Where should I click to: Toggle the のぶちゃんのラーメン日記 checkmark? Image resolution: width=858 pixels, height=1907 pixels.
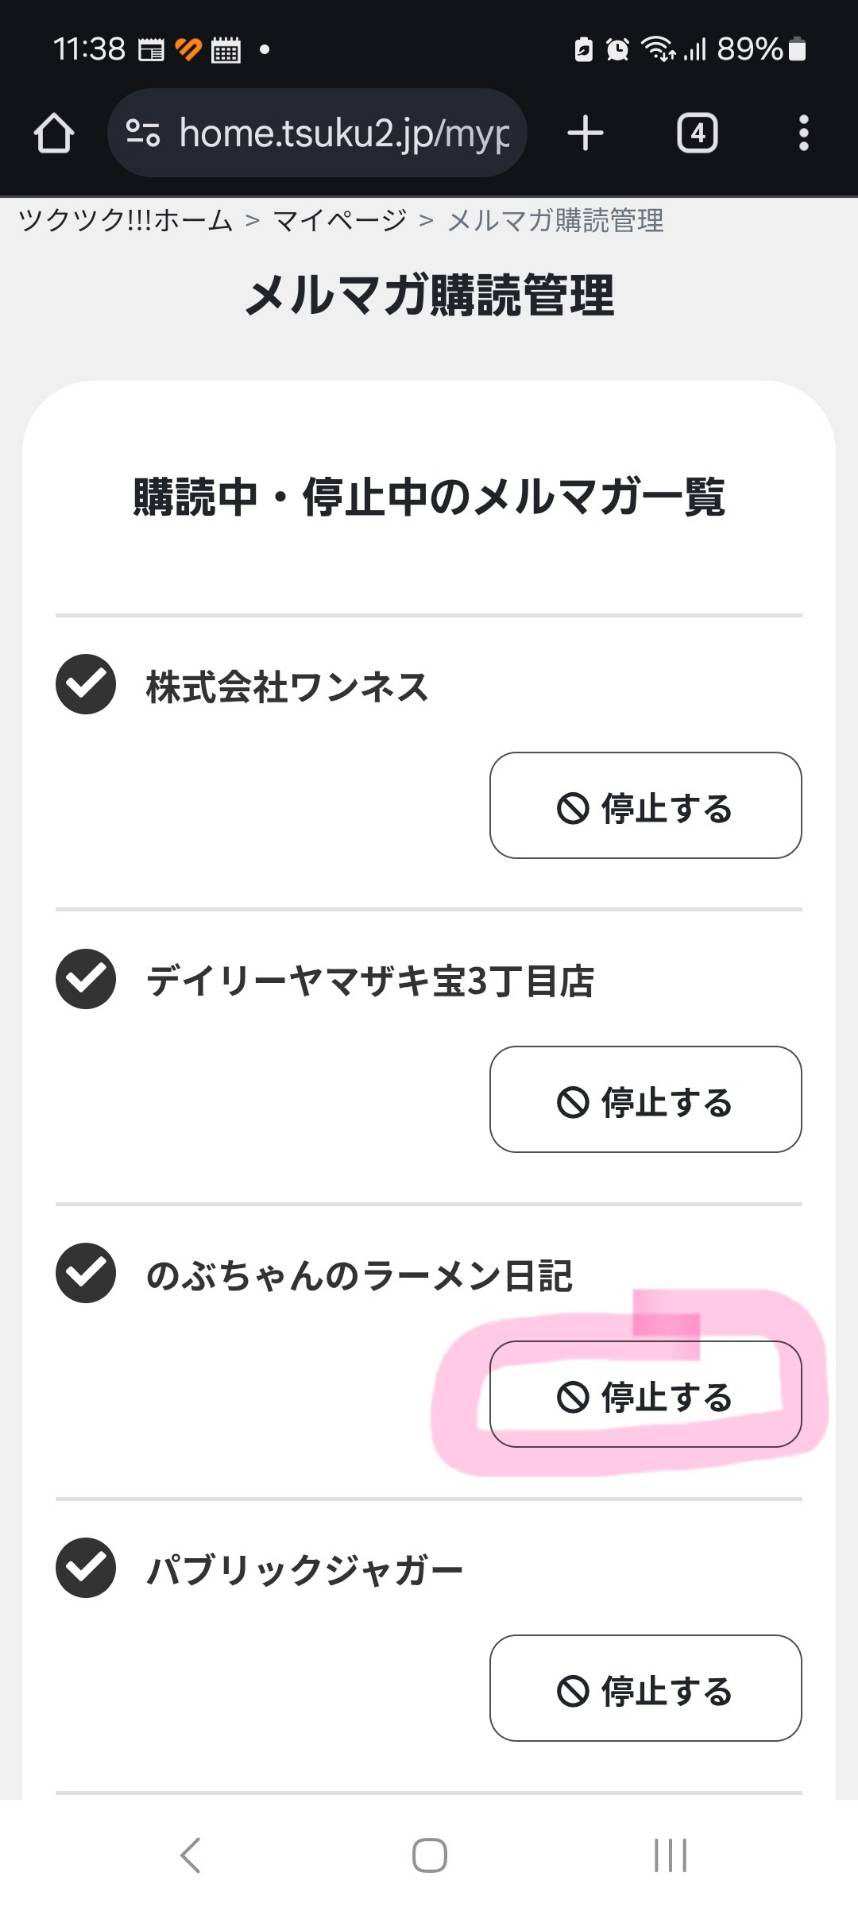pyautogui.click(x=86, y=1273)
